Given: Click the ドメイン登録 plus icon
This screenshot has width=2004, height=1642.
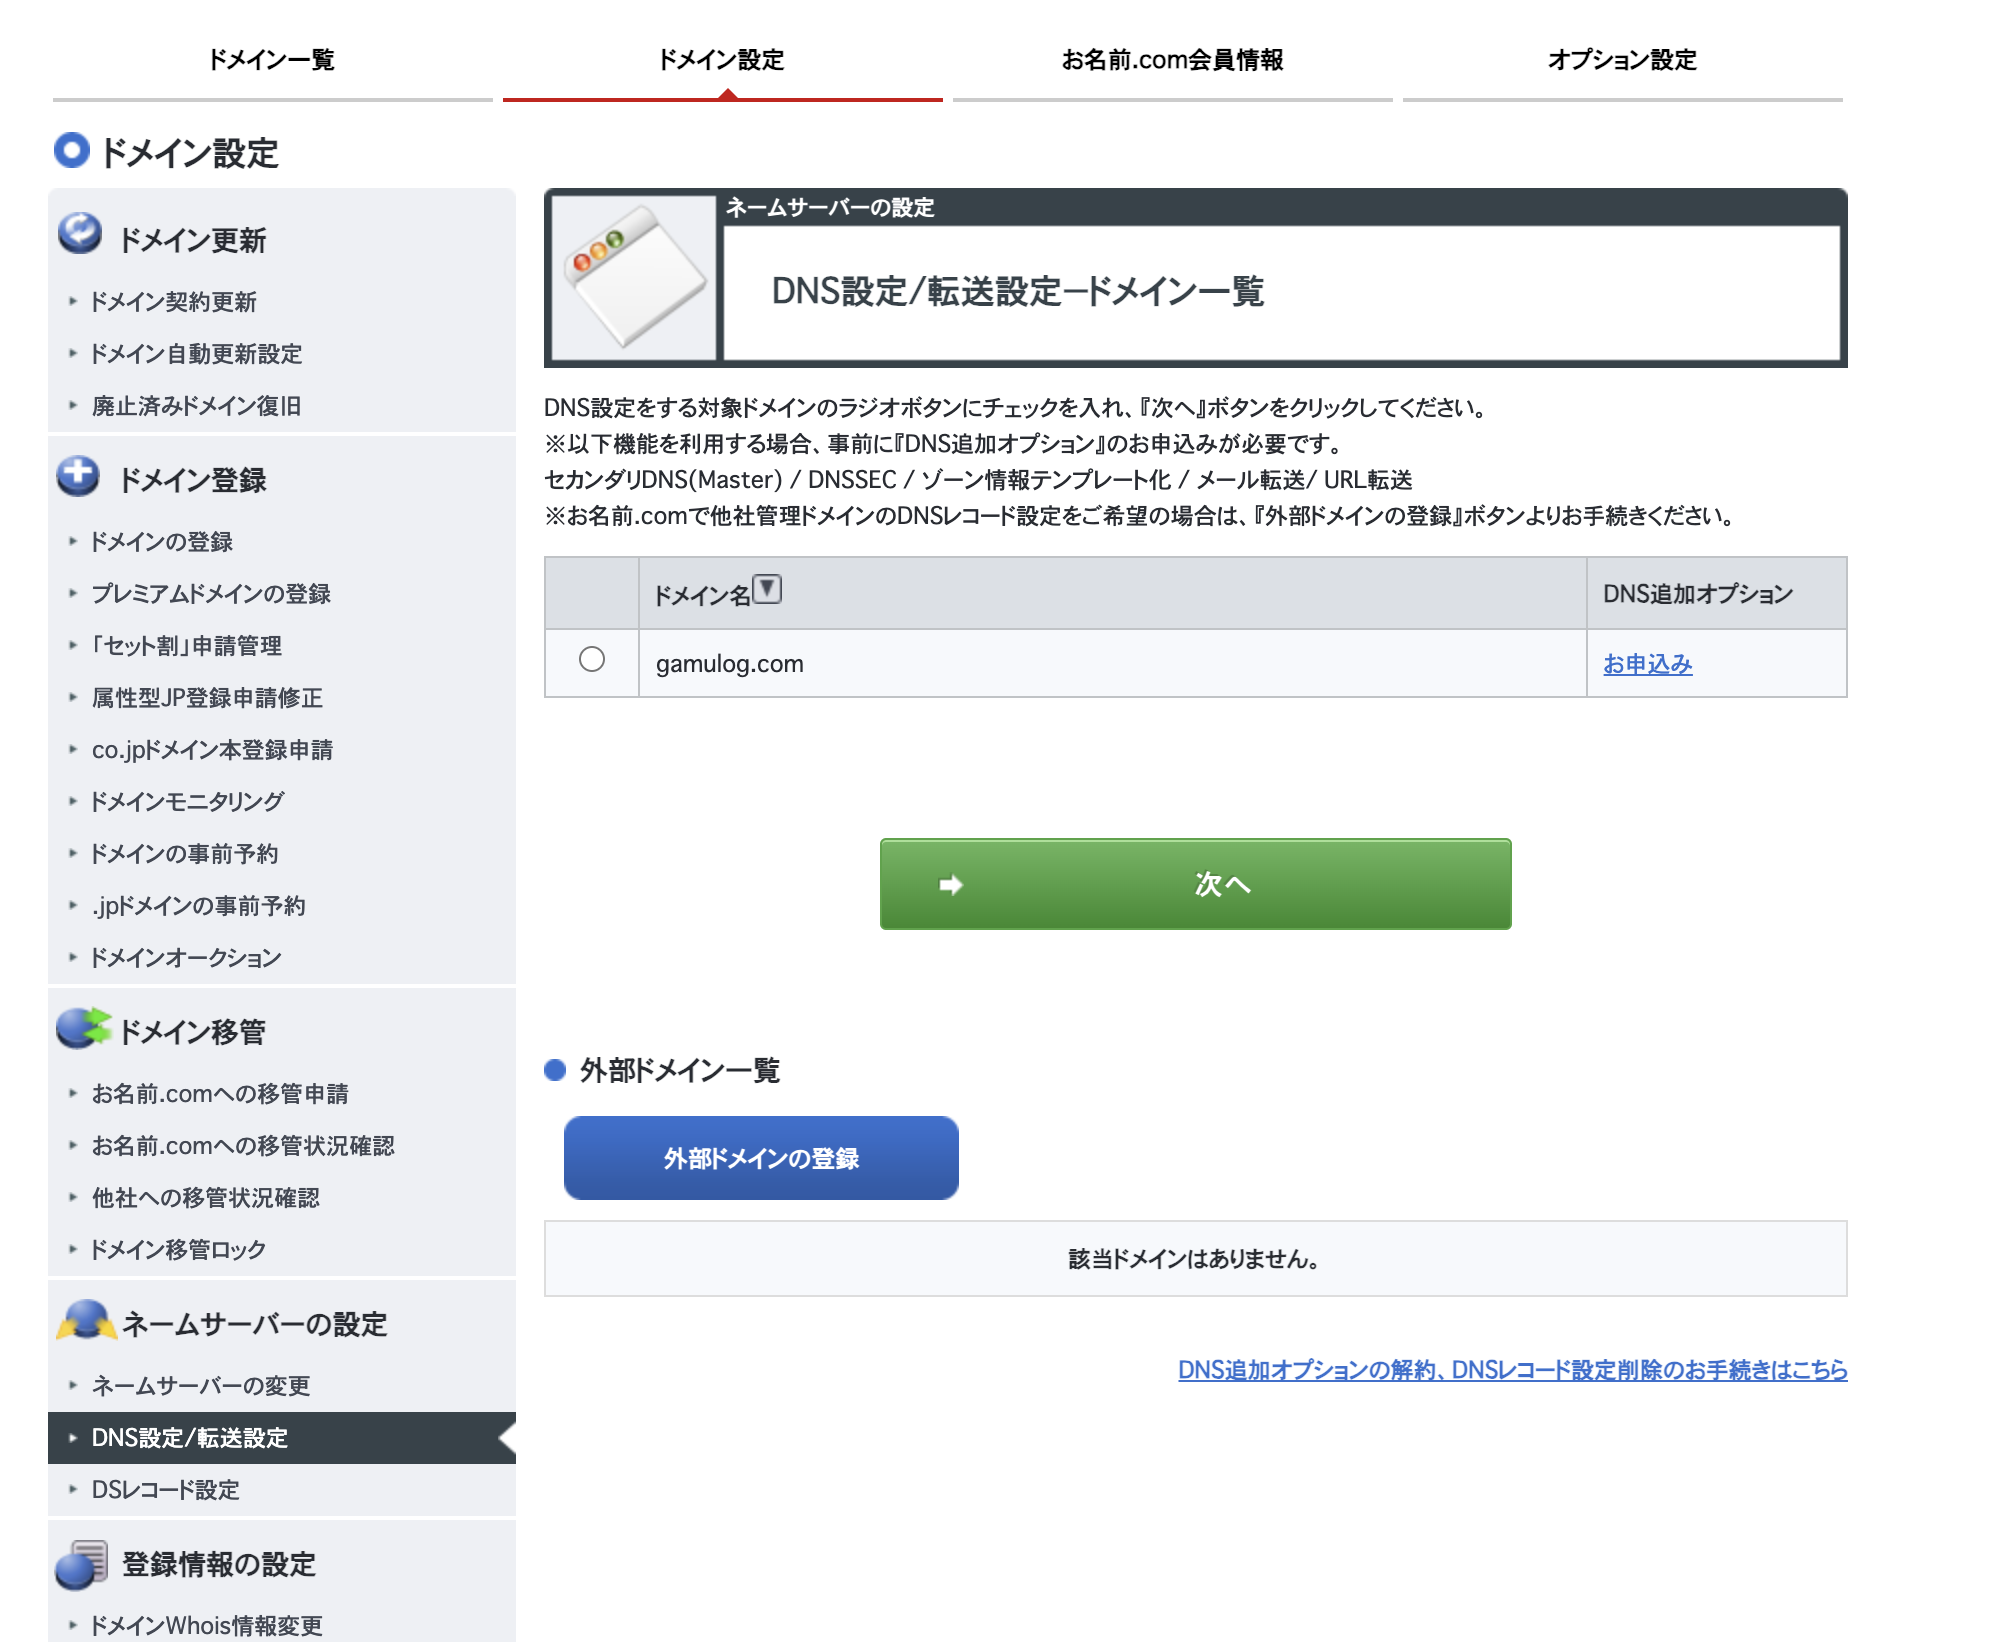Looking at the screenshot, I should [x=78, y=476].
